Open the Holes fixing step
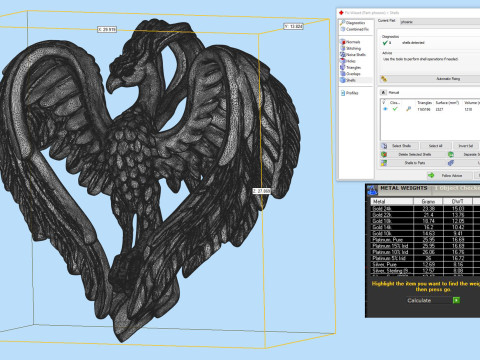The height and width of the screenshot is (360, 480). (348, 61)
